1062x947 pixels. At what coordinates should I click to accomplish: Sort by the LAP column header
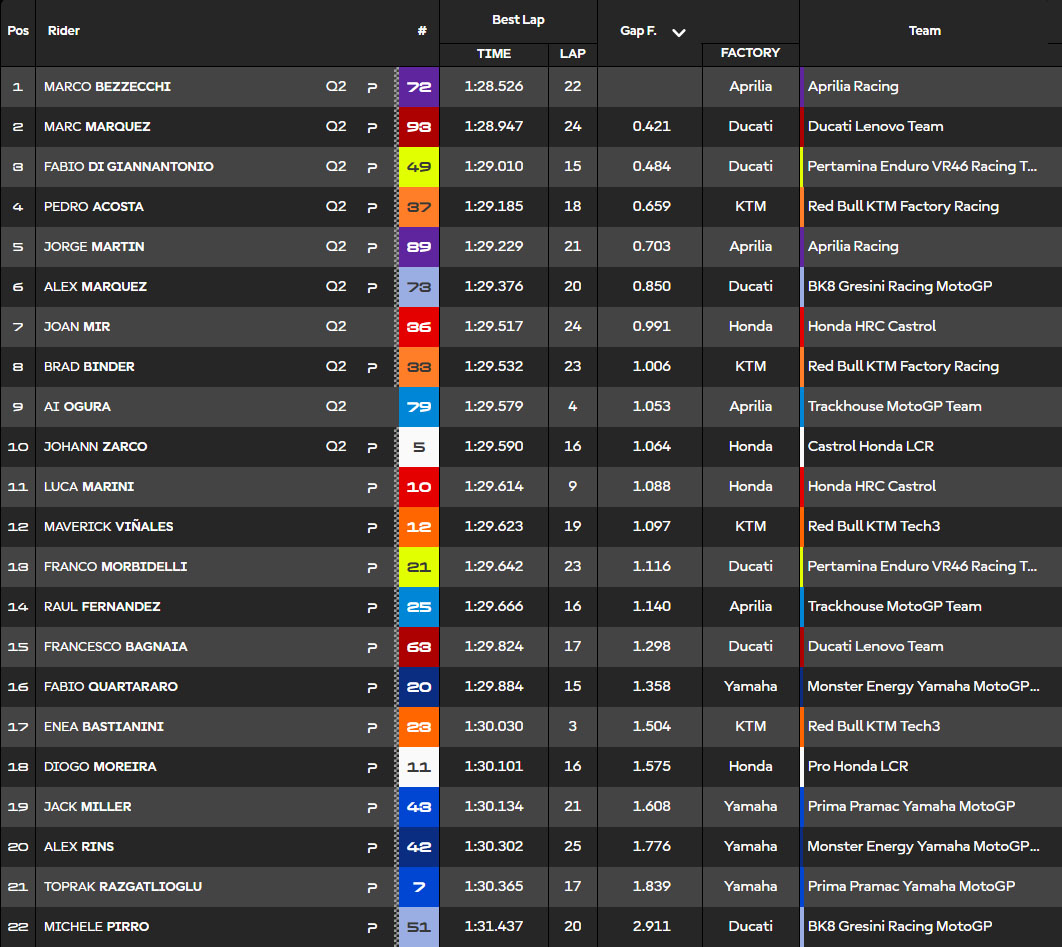(572, 54)
